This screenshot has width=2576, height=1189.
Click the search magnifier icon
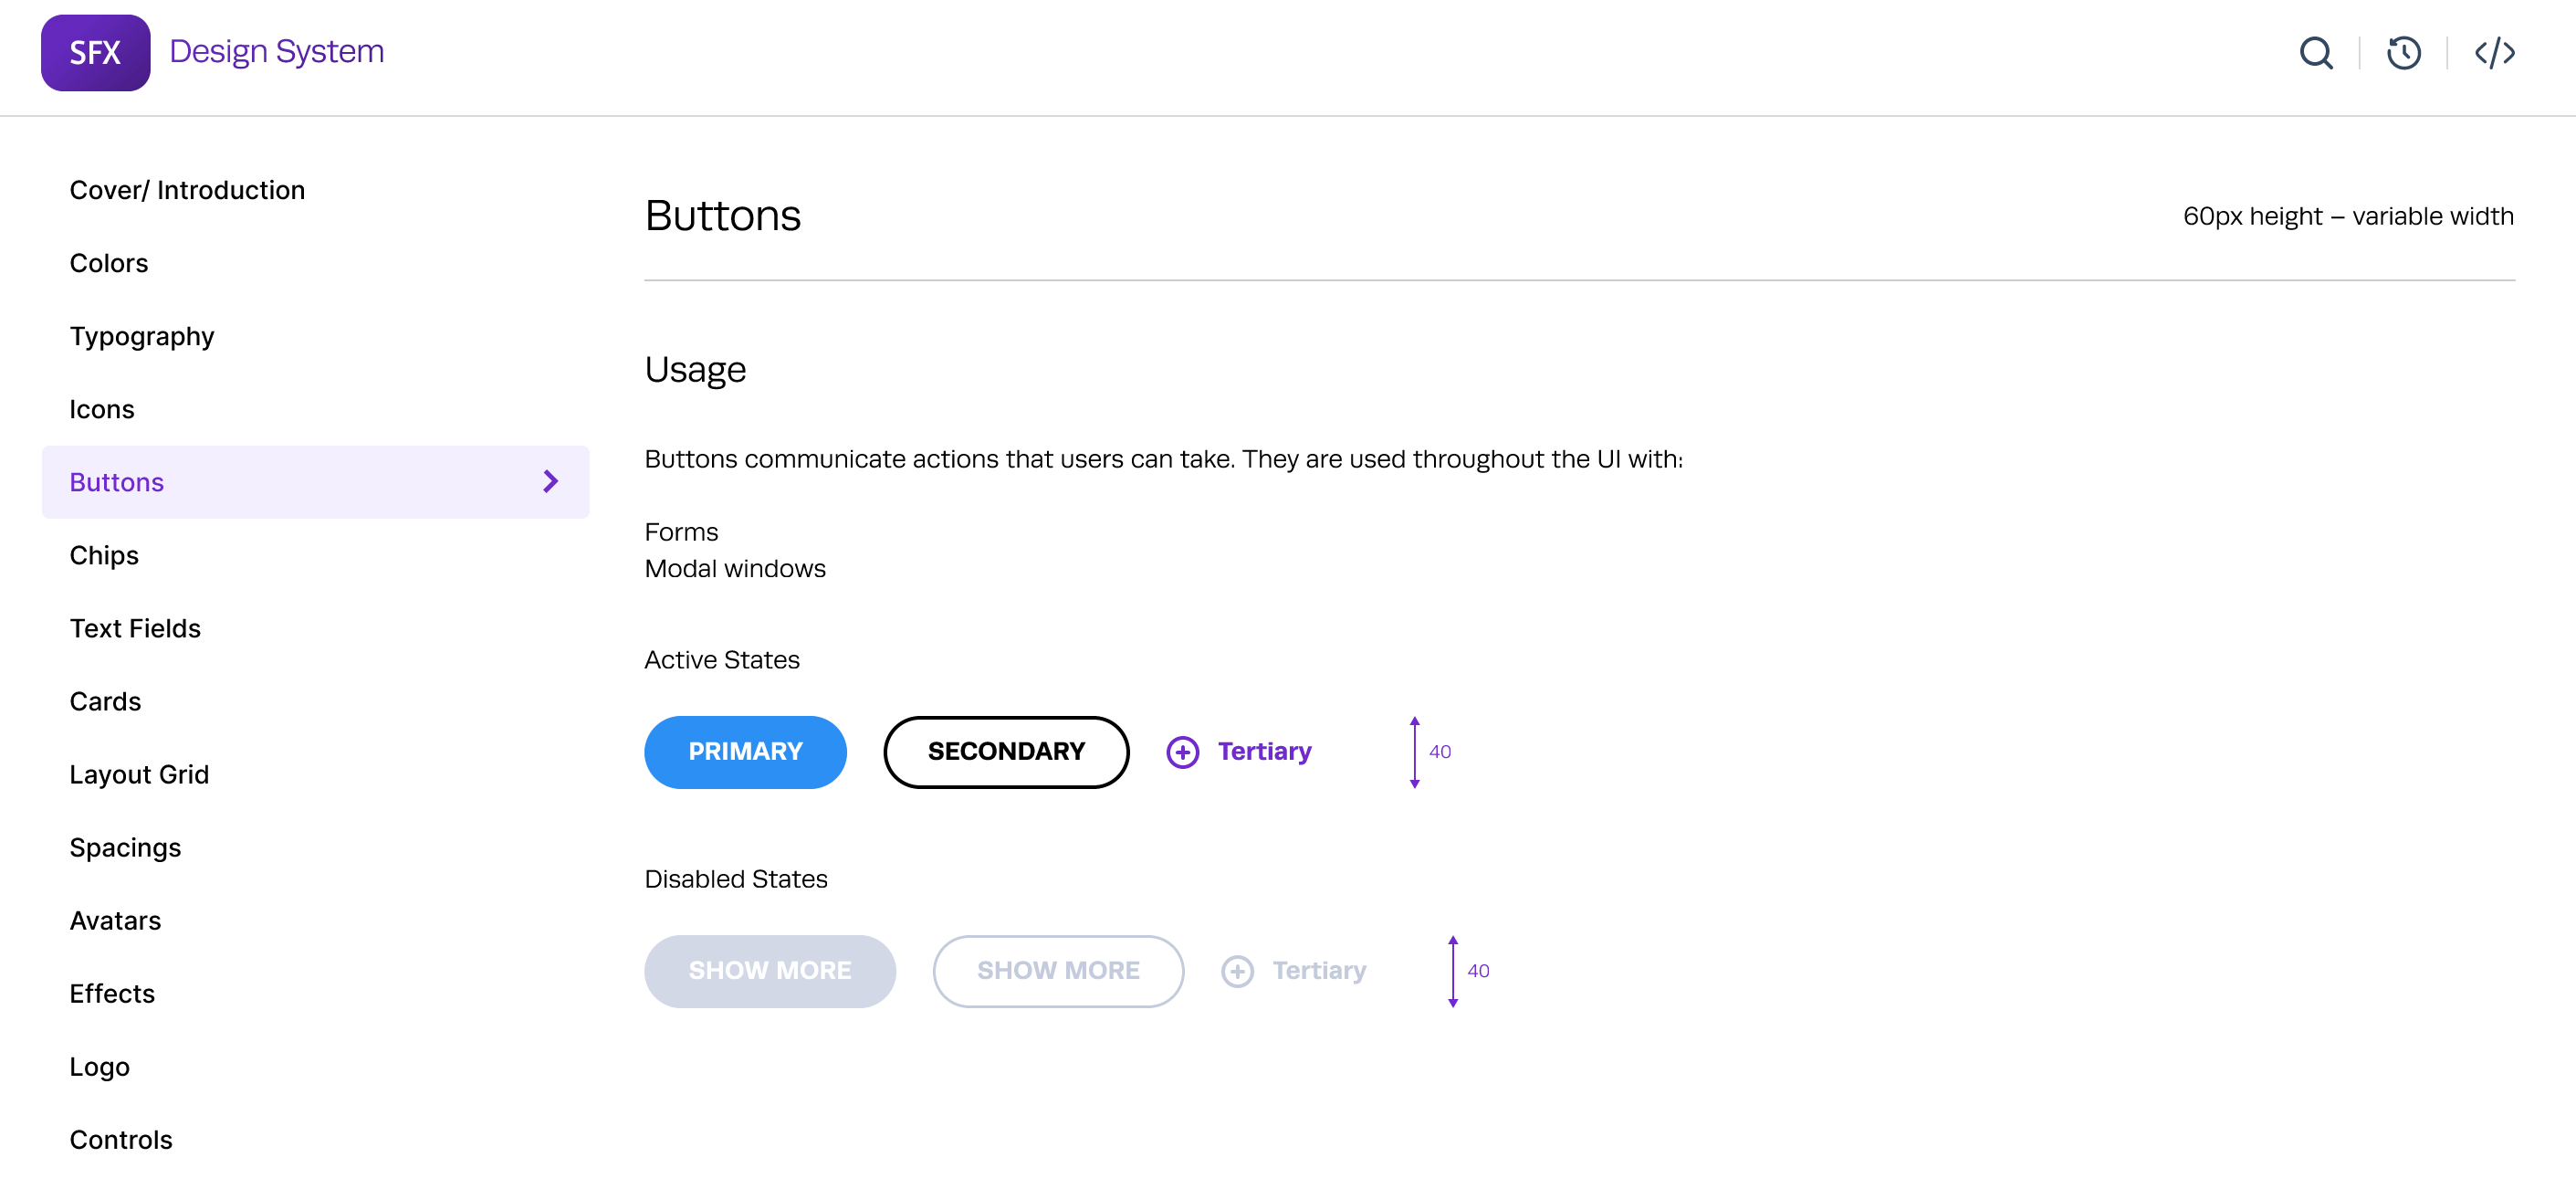(x=2315, y=53)
